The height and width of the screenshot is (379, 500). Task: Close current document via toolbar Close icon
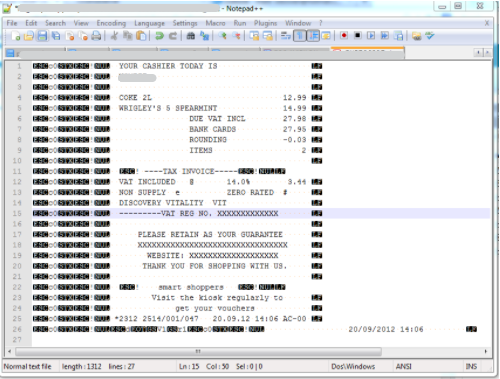[x=70, y=36]
